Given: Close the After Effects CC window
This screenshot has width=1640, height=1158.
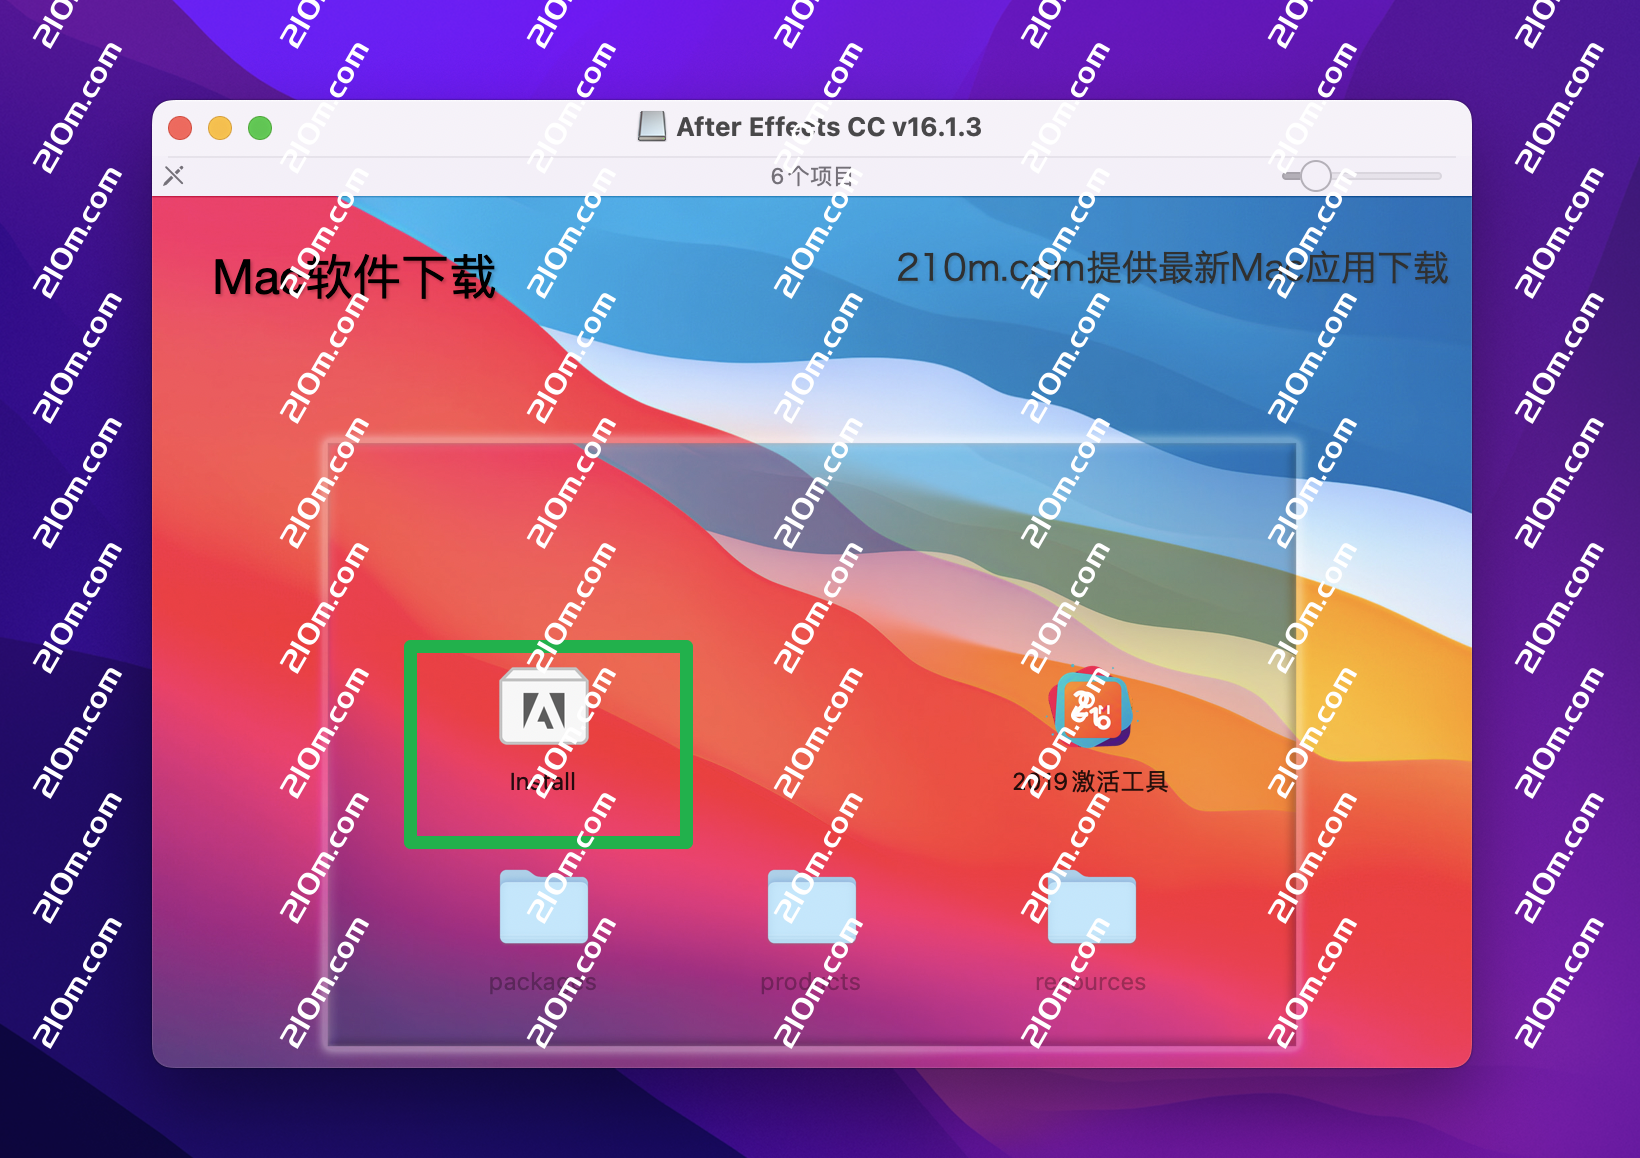Looking at the screenshot, I should (180, 128).
